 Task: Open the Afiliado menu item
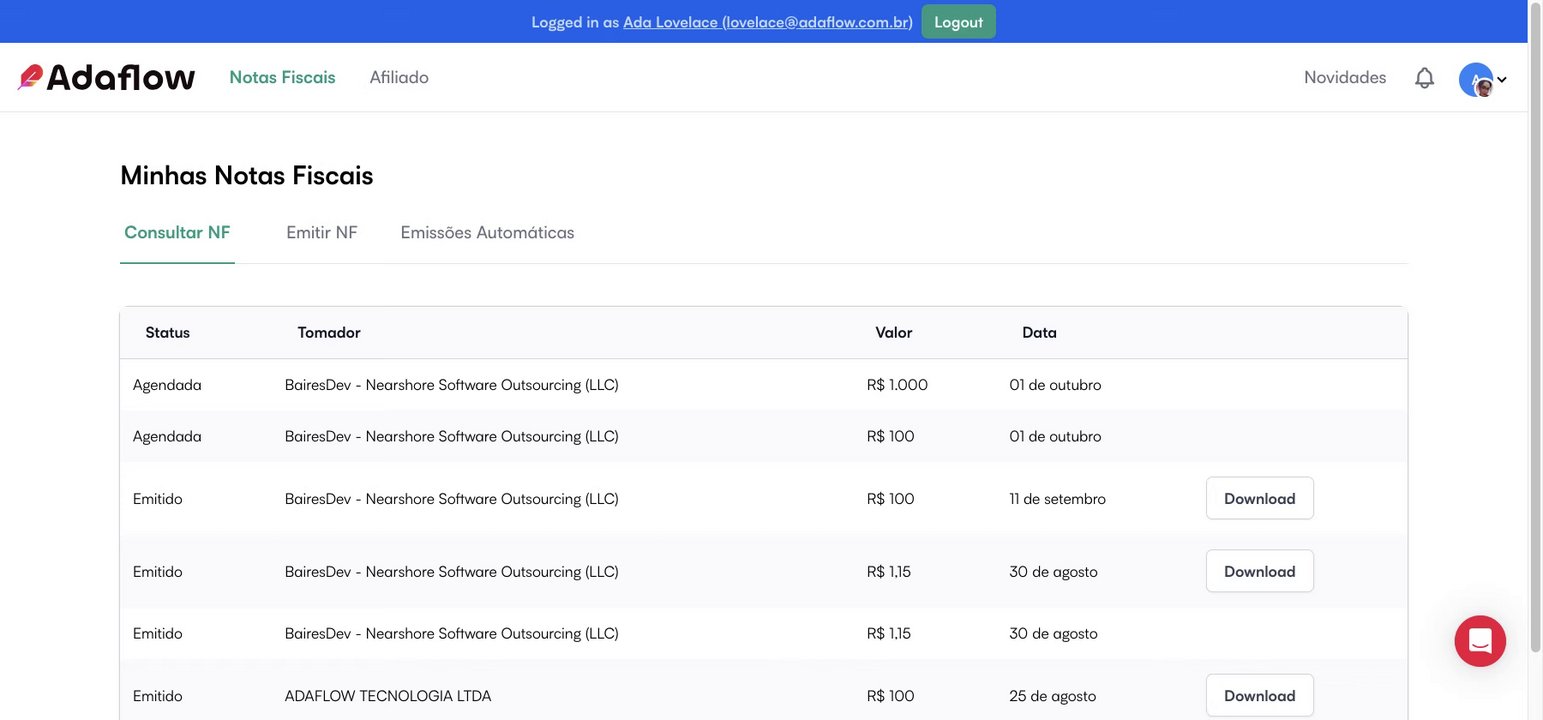click(x=399, y=77)
